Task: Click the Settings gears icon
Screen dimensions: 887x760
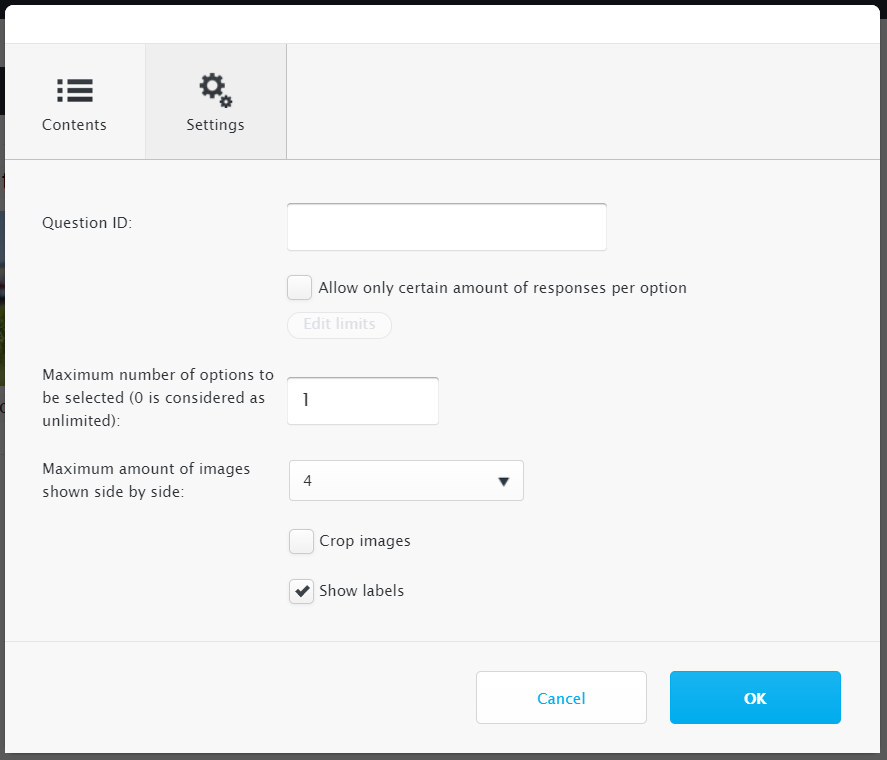Action: (216, 90)
